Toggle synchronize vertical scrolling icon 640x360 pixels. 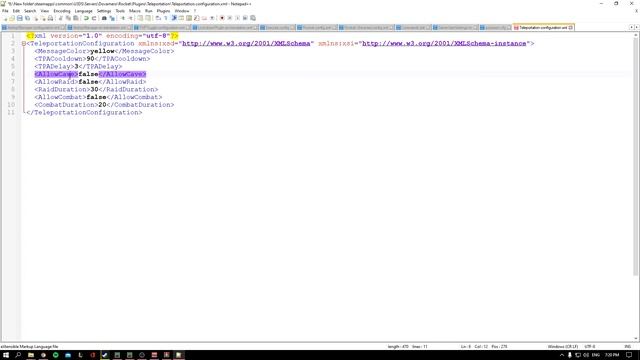[140, 18]
